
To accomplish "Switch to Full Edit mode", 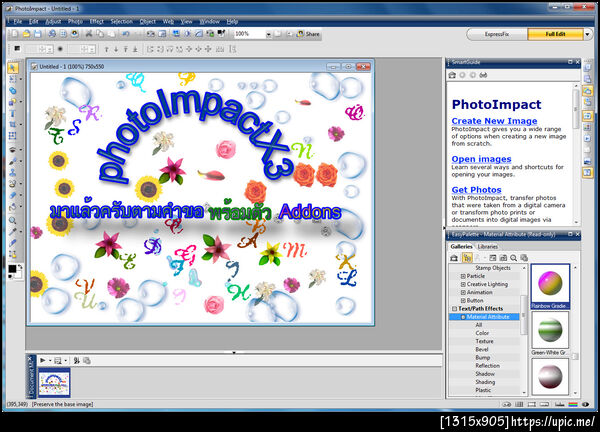I will (555, 34).
